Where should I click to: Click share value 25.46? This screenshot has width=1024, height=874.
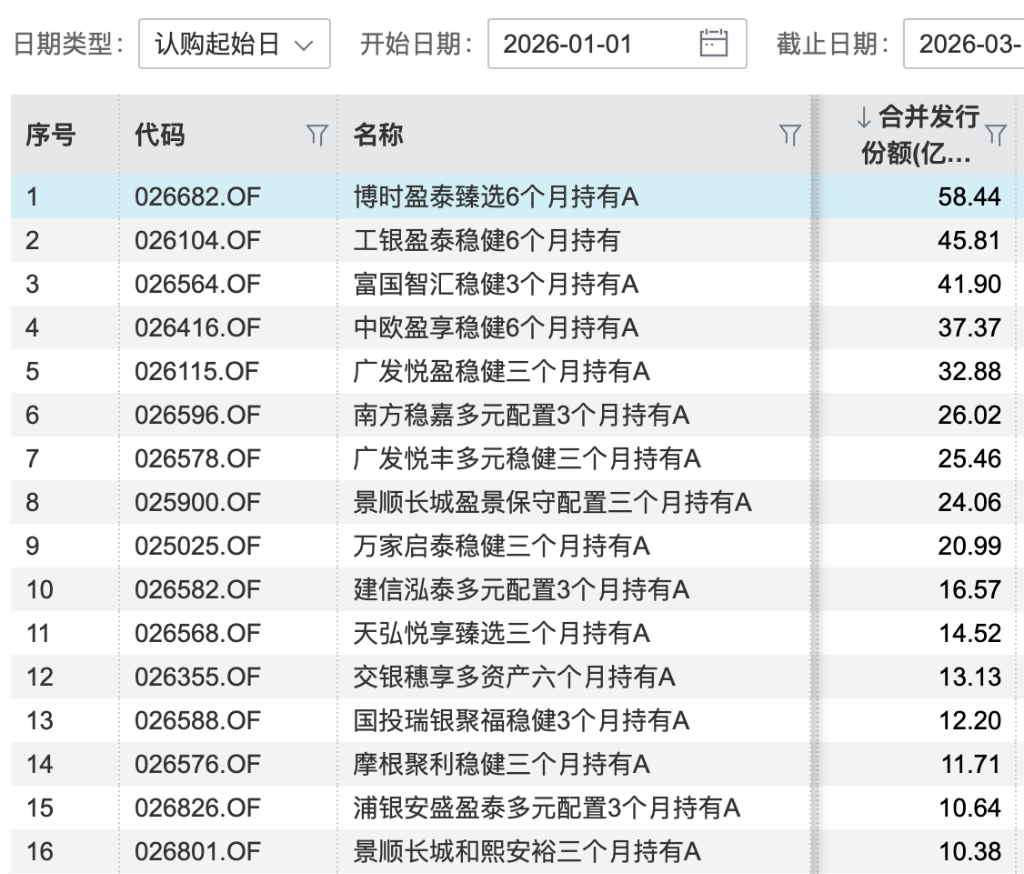[969, 459]
